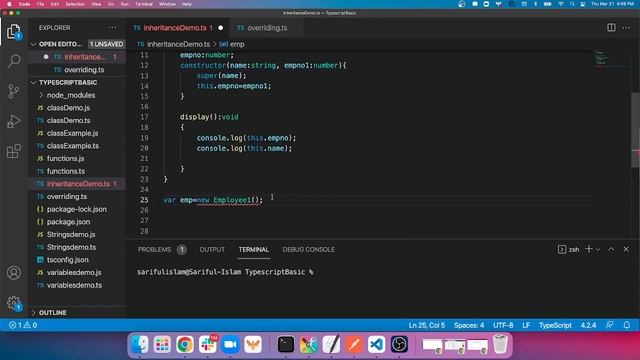
Task: Open Explorer panel ellipsis menu
Action: pos(112,28)
